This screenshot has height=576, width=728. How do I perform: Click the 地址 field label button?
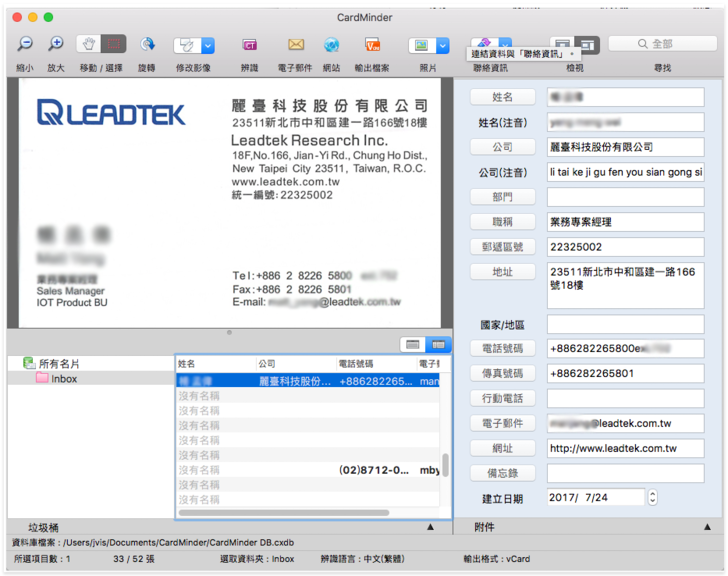tap(503, 272)
